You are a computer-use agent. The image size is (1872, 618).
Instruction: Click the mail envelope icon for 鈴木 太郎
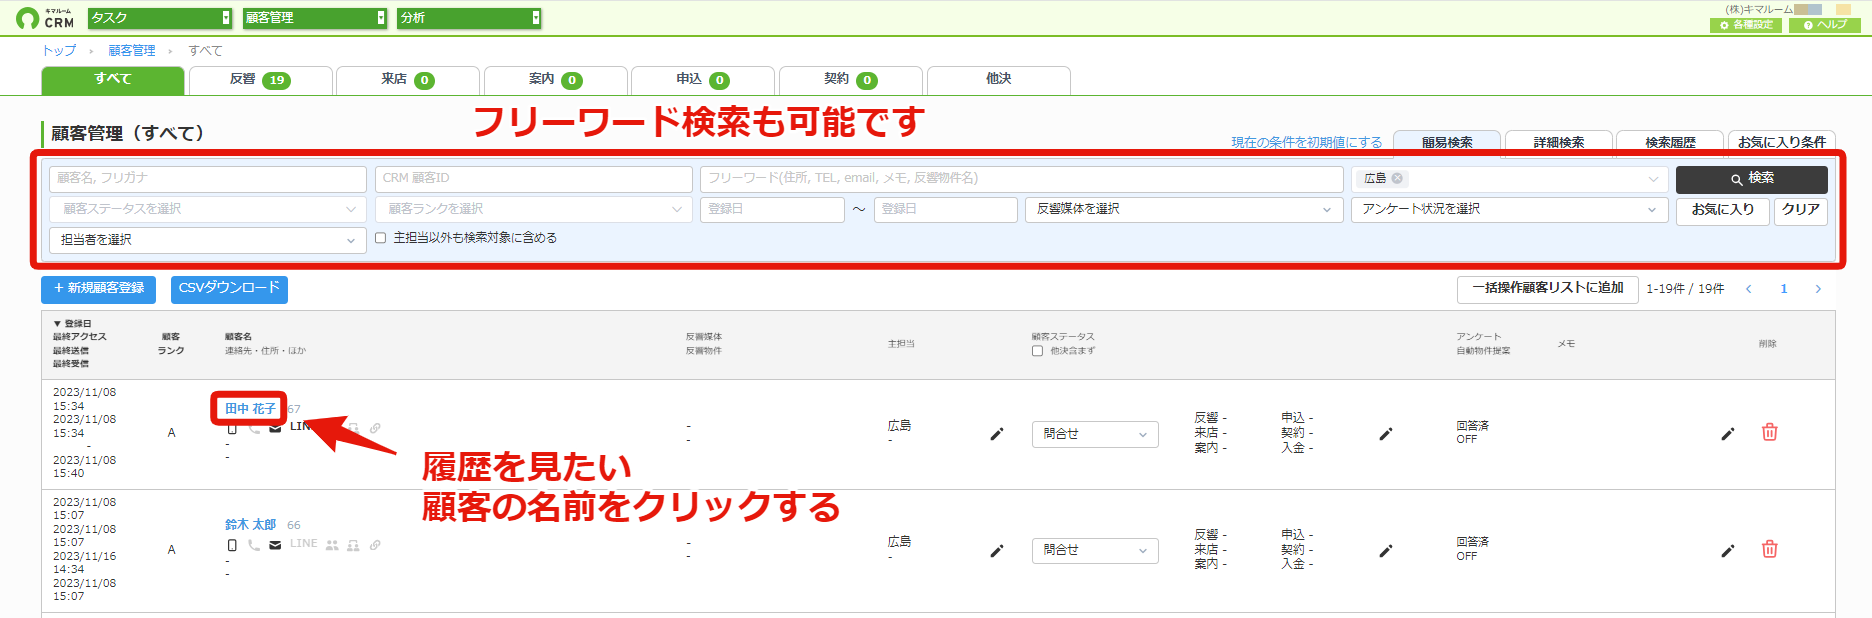275,545
